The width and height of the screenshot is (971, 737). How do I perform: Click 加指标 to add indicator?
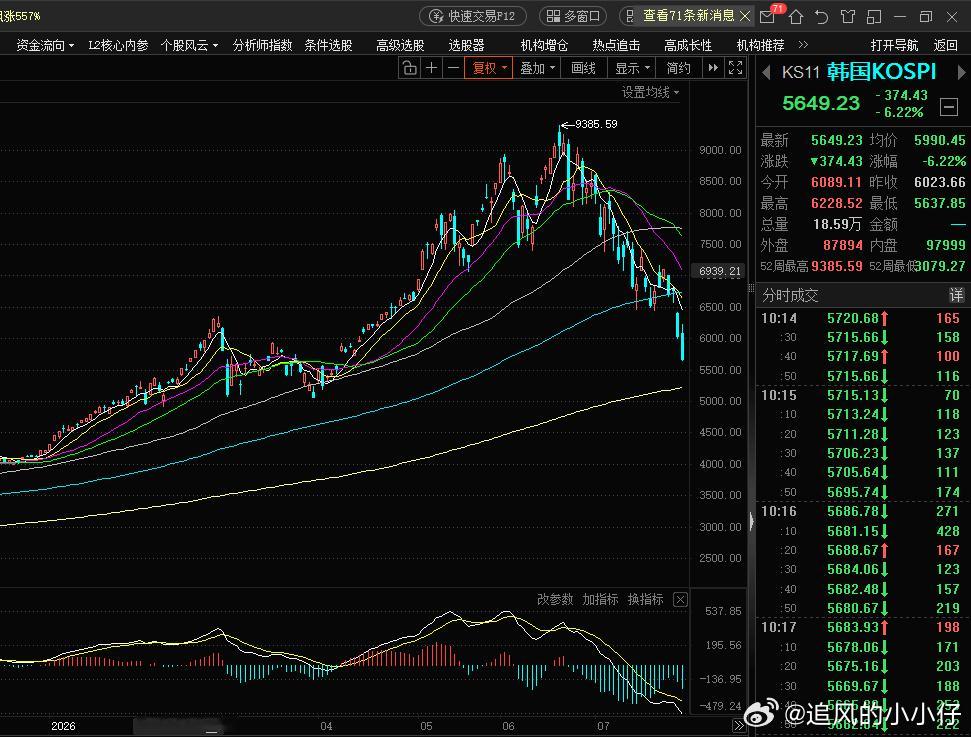pos(600,600)
